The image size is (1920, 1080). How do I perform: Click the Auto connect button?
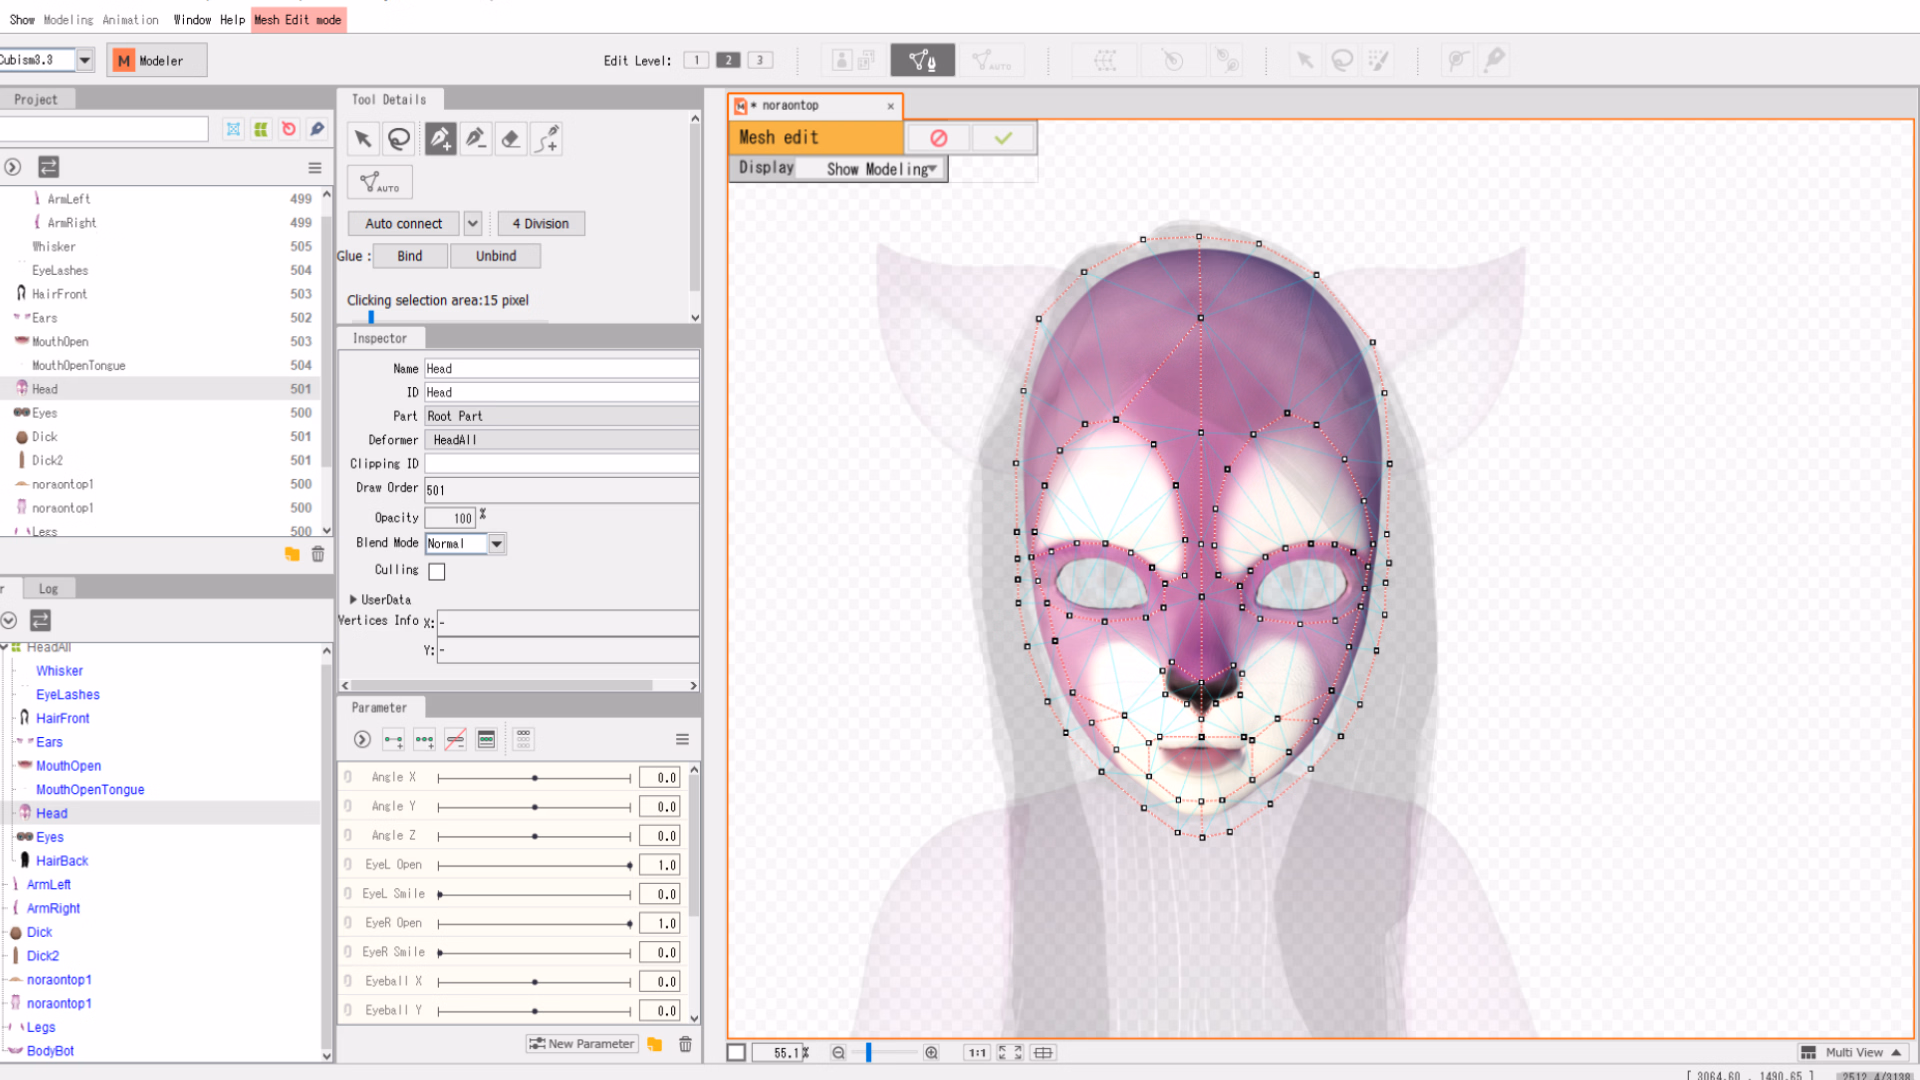(x=403, y=224)
